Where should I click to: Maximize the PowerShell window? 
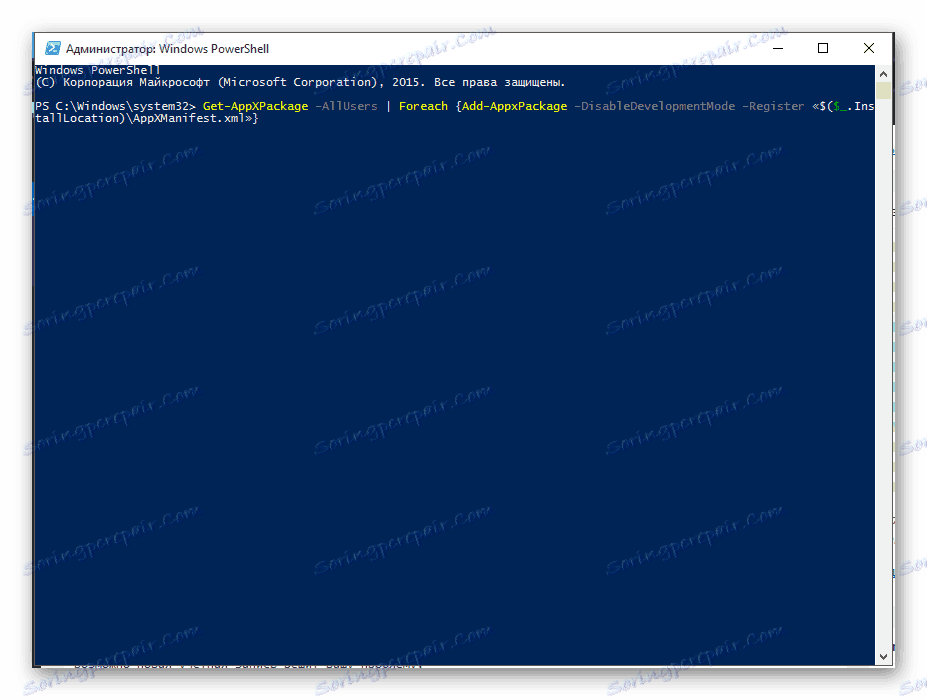pos(823,48)
